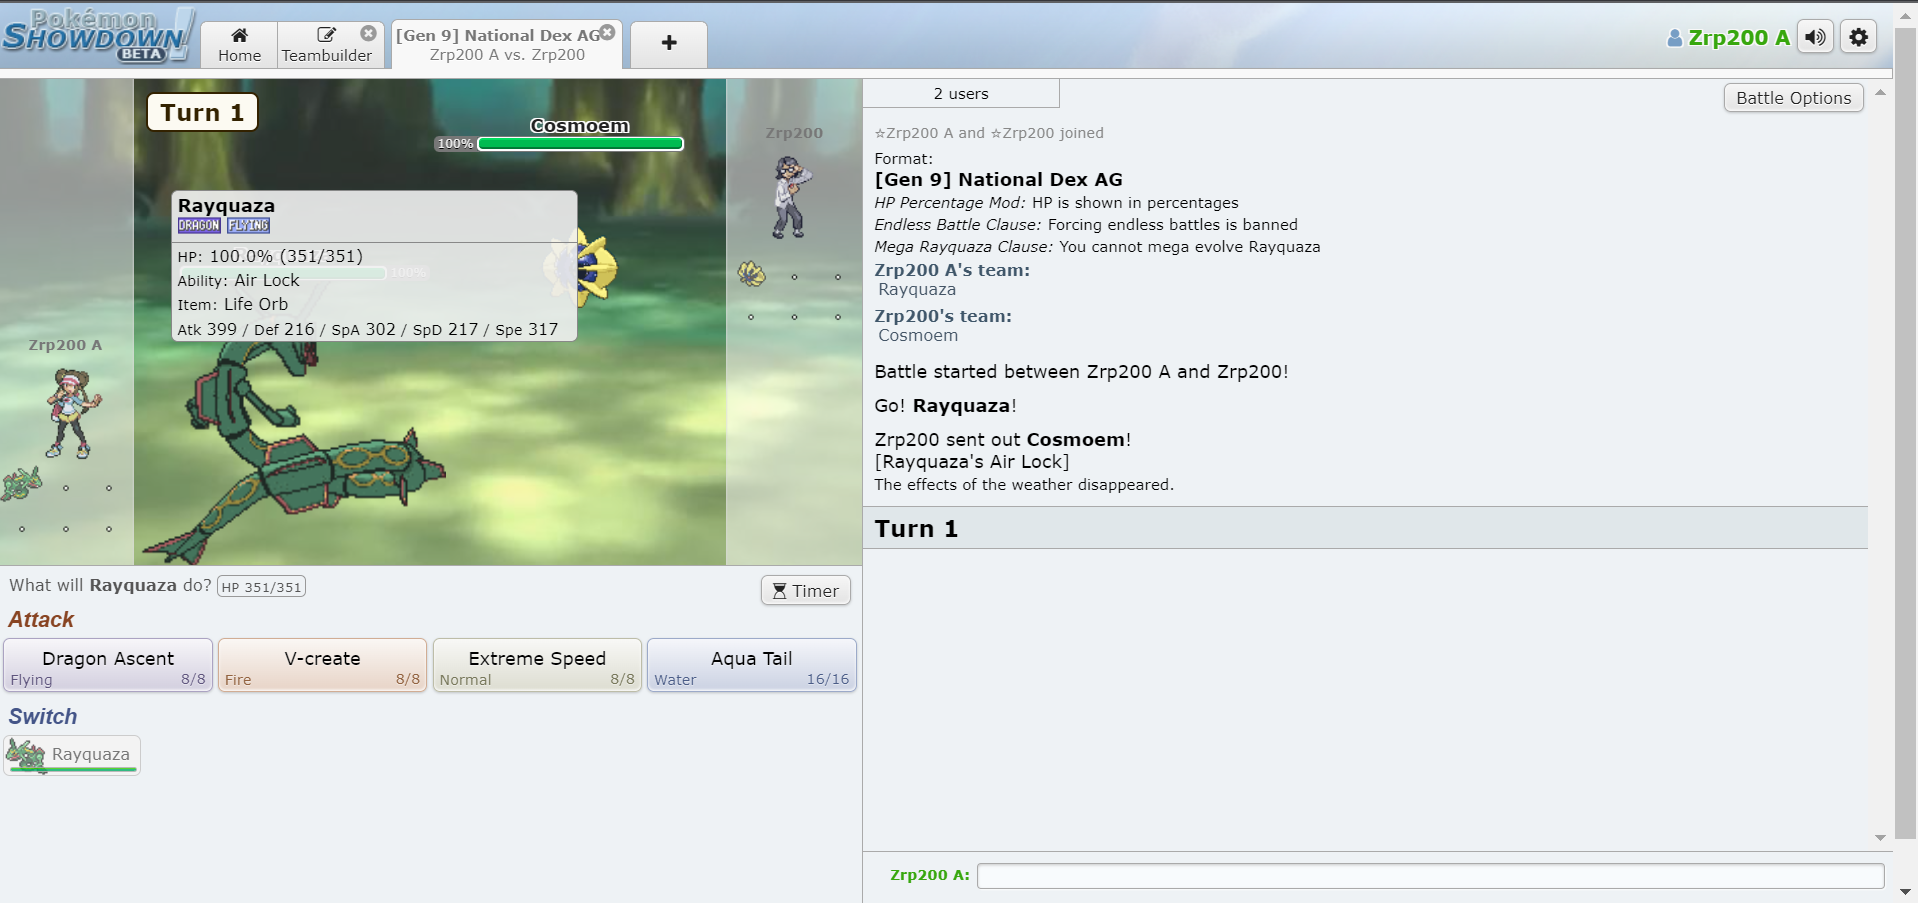Click the Dragon type badge in tooltip
This screenshot has width=1918, height=903.
[199, 226]
